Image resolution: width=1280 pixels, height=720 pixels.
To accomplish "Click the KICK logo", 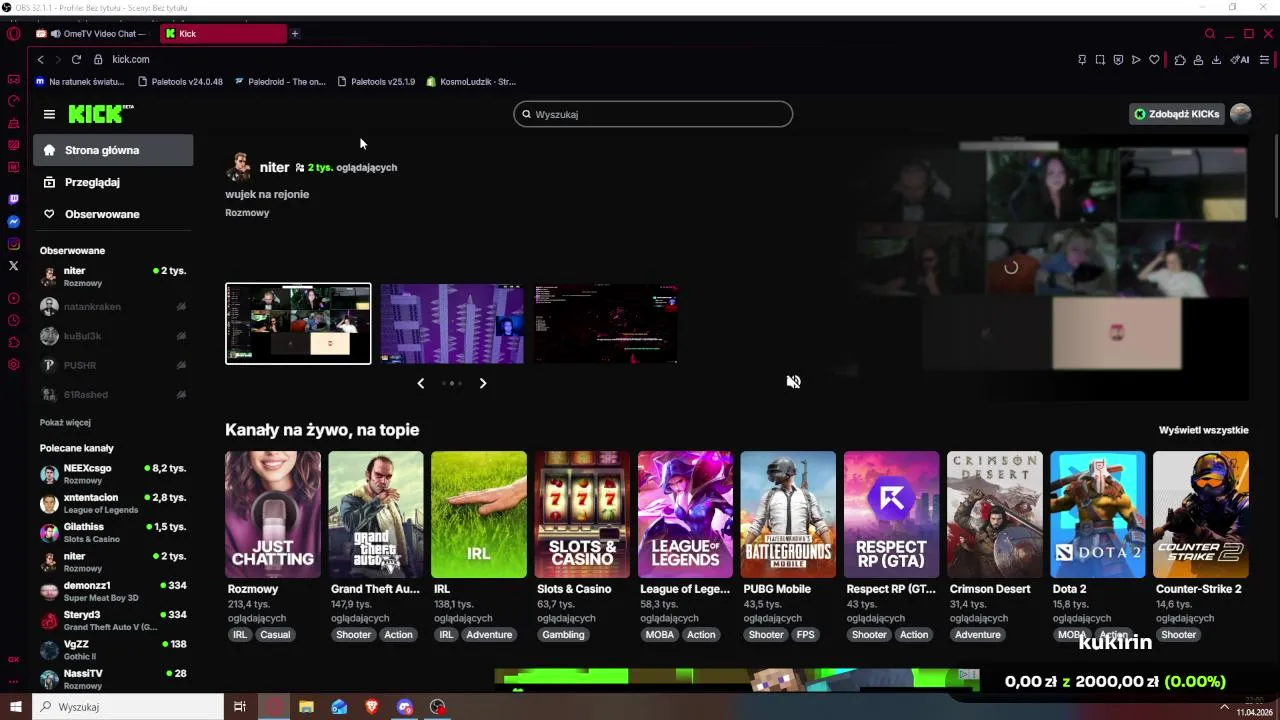I will pos(100,114).
